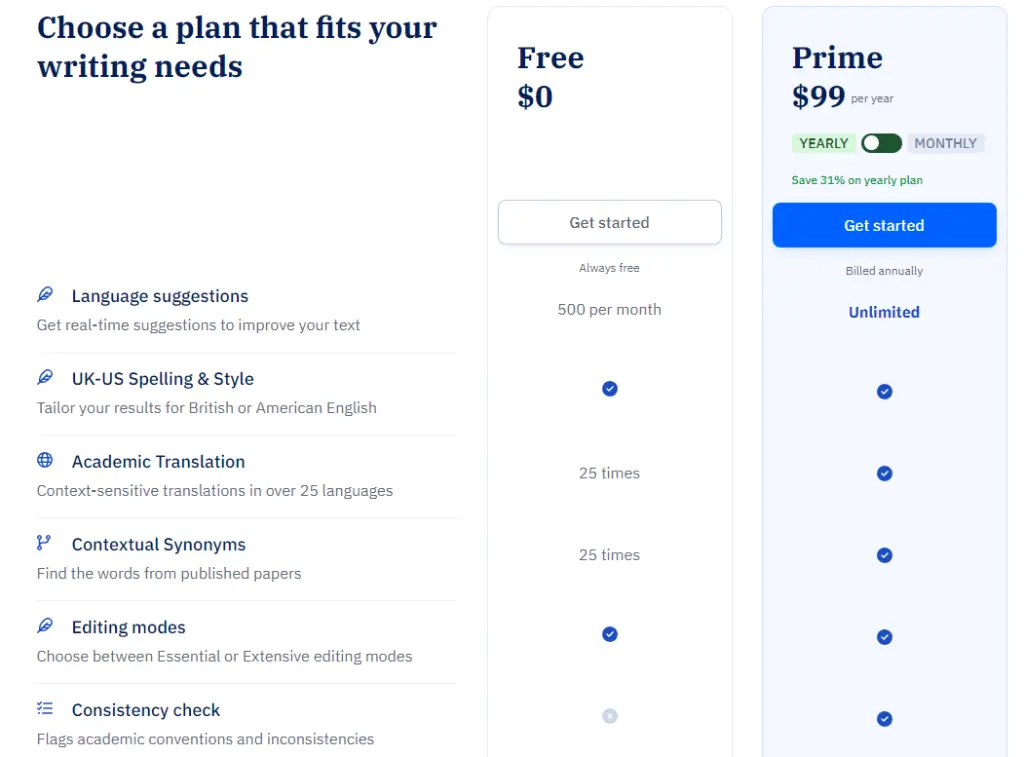Screen dimensions: 1024x757
Task: Click Free plan checkmark for Editing modes
Action: click(609, 634)
